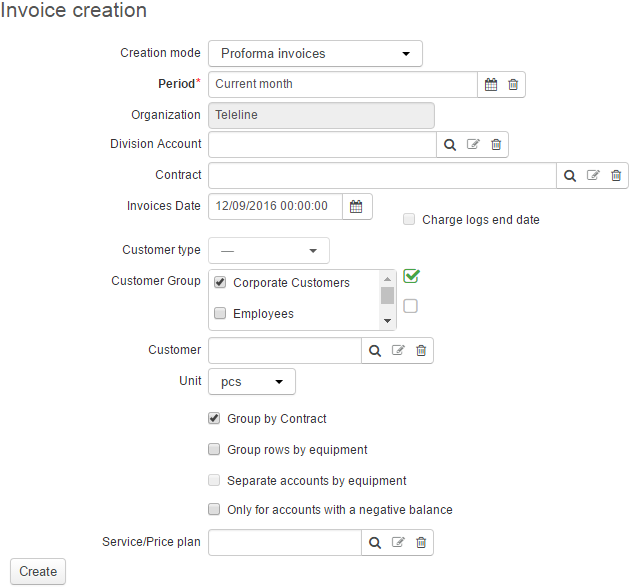Toggle the Charge logs end date checkbox
This screenshot has height=587, width=631.
pos(409,219)
